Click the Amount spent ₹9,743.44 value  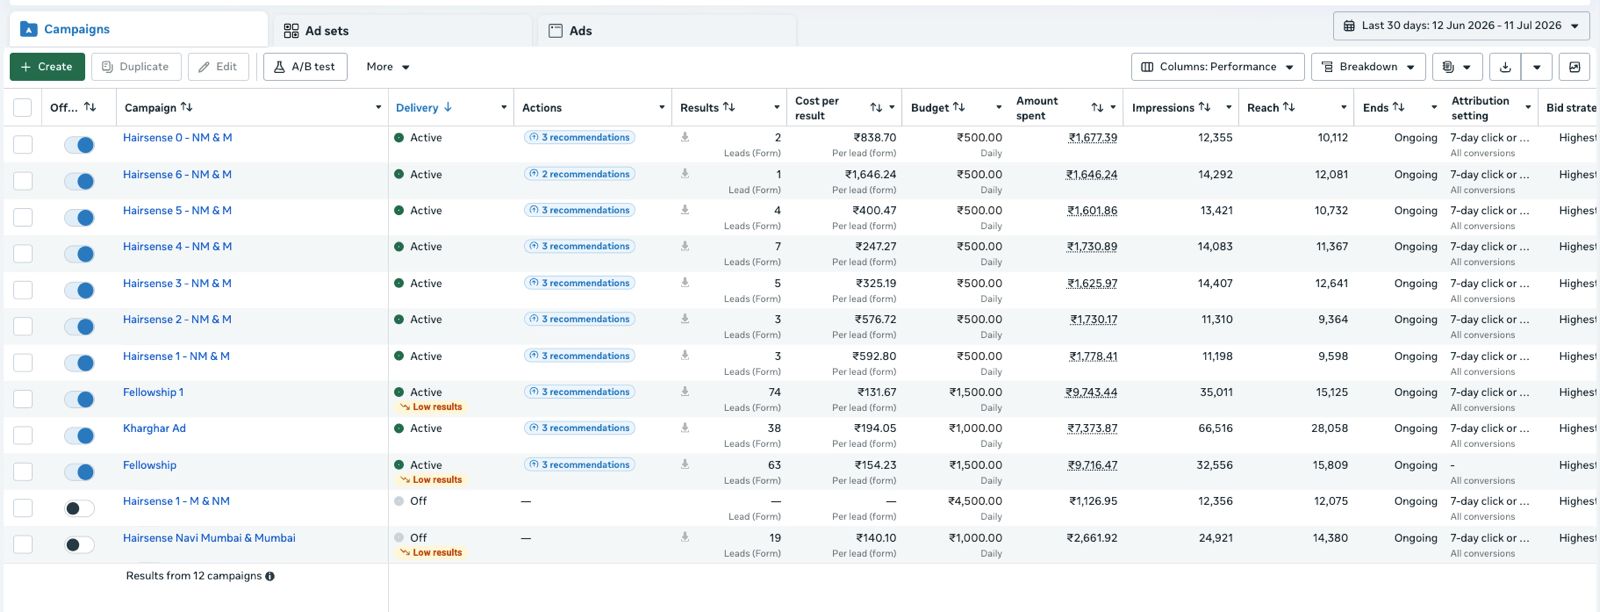(x=1092, y=392)
